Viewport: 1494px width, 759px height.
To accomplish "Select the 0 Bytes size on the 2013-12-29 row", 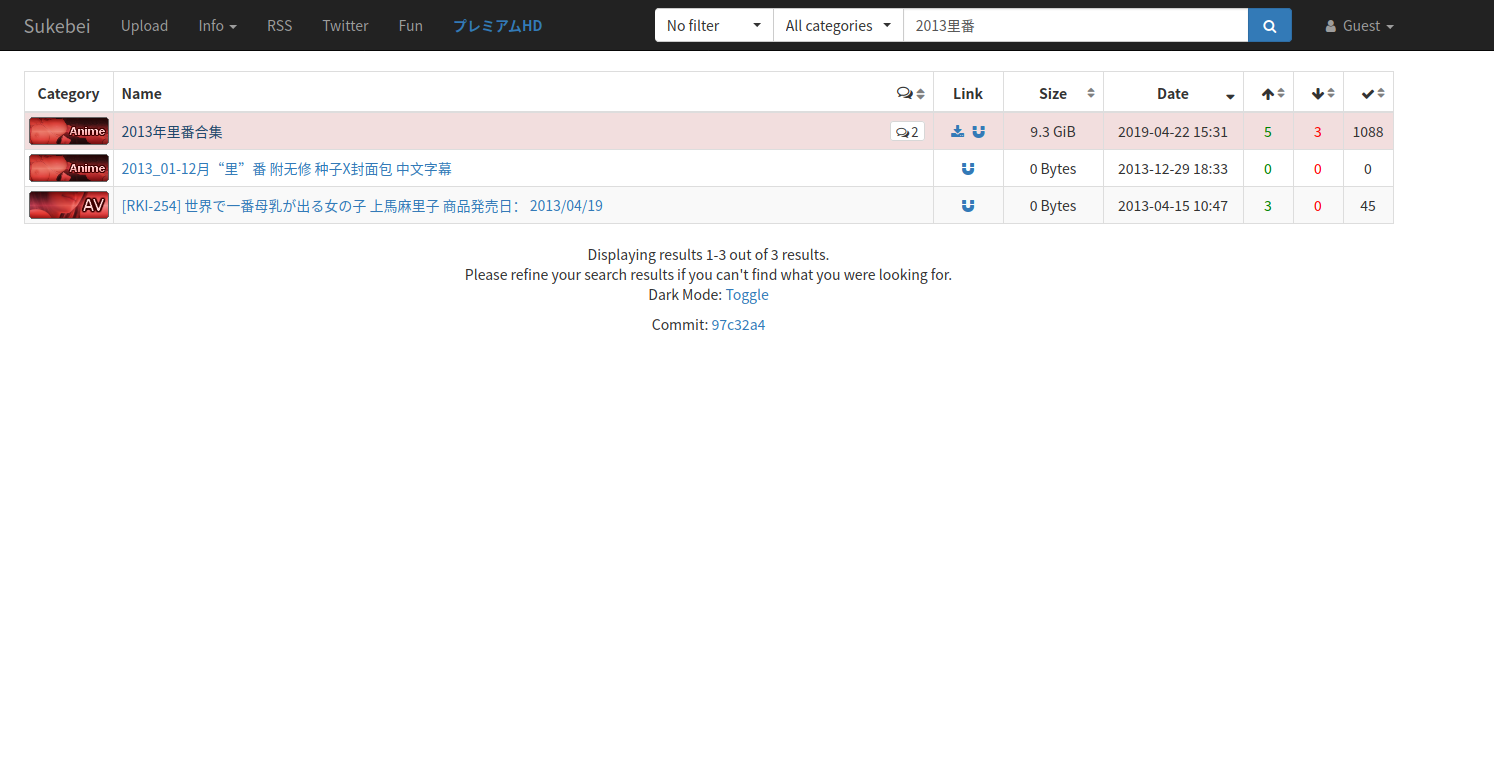I will [1053, 169].
